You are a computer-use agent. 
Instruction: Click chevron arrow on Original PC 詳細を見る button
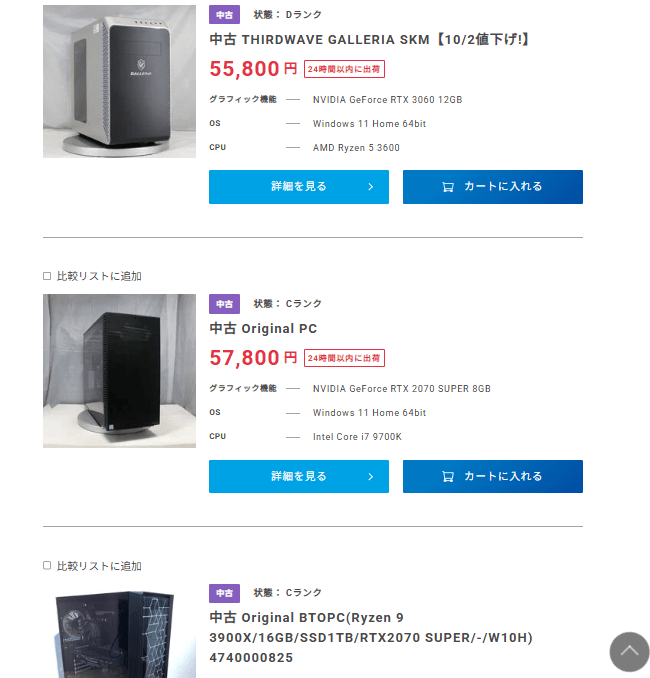[370, 477]
